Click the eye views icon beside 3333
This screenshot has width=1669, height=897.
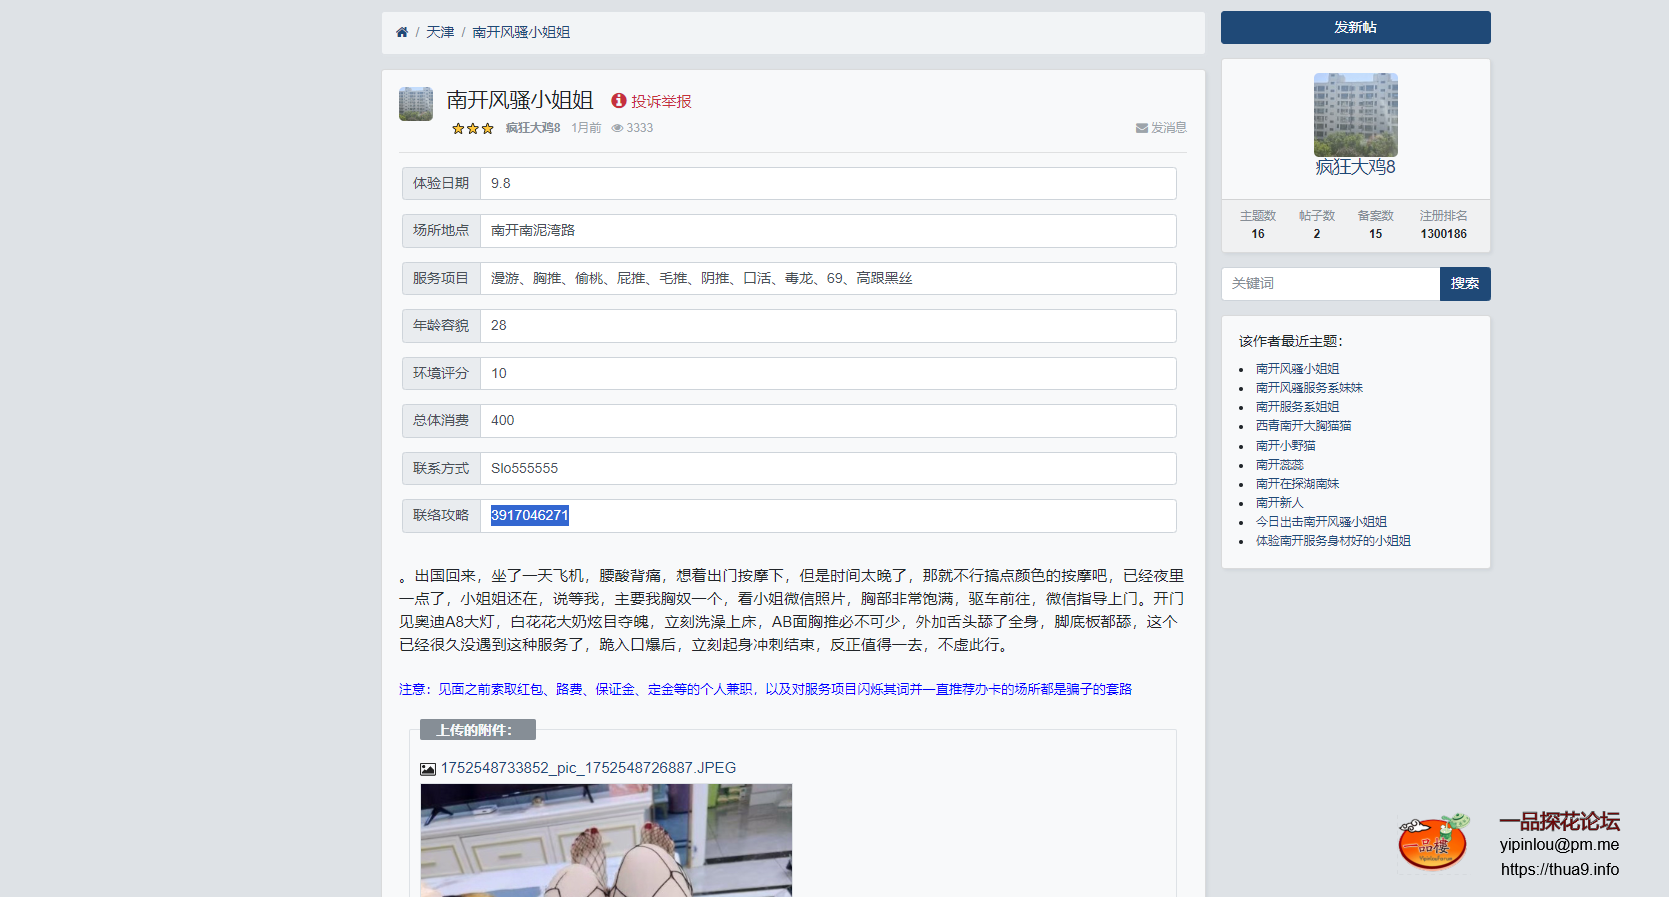point(617,128)
